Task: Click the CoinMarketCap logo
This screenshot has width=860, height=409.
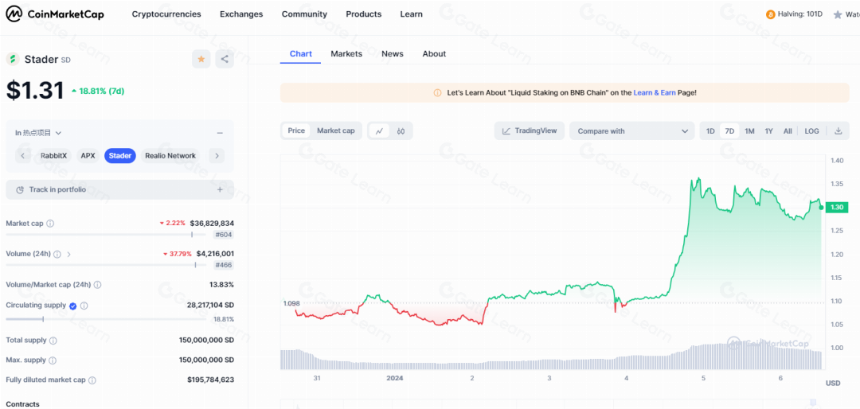Action: (x=55, y=14)
